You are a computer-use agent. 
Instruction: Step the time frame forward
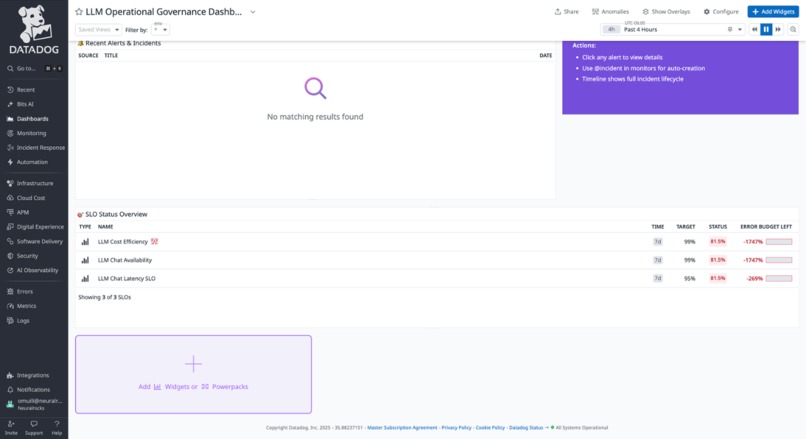pyautogui.click(x=778, y=30)
